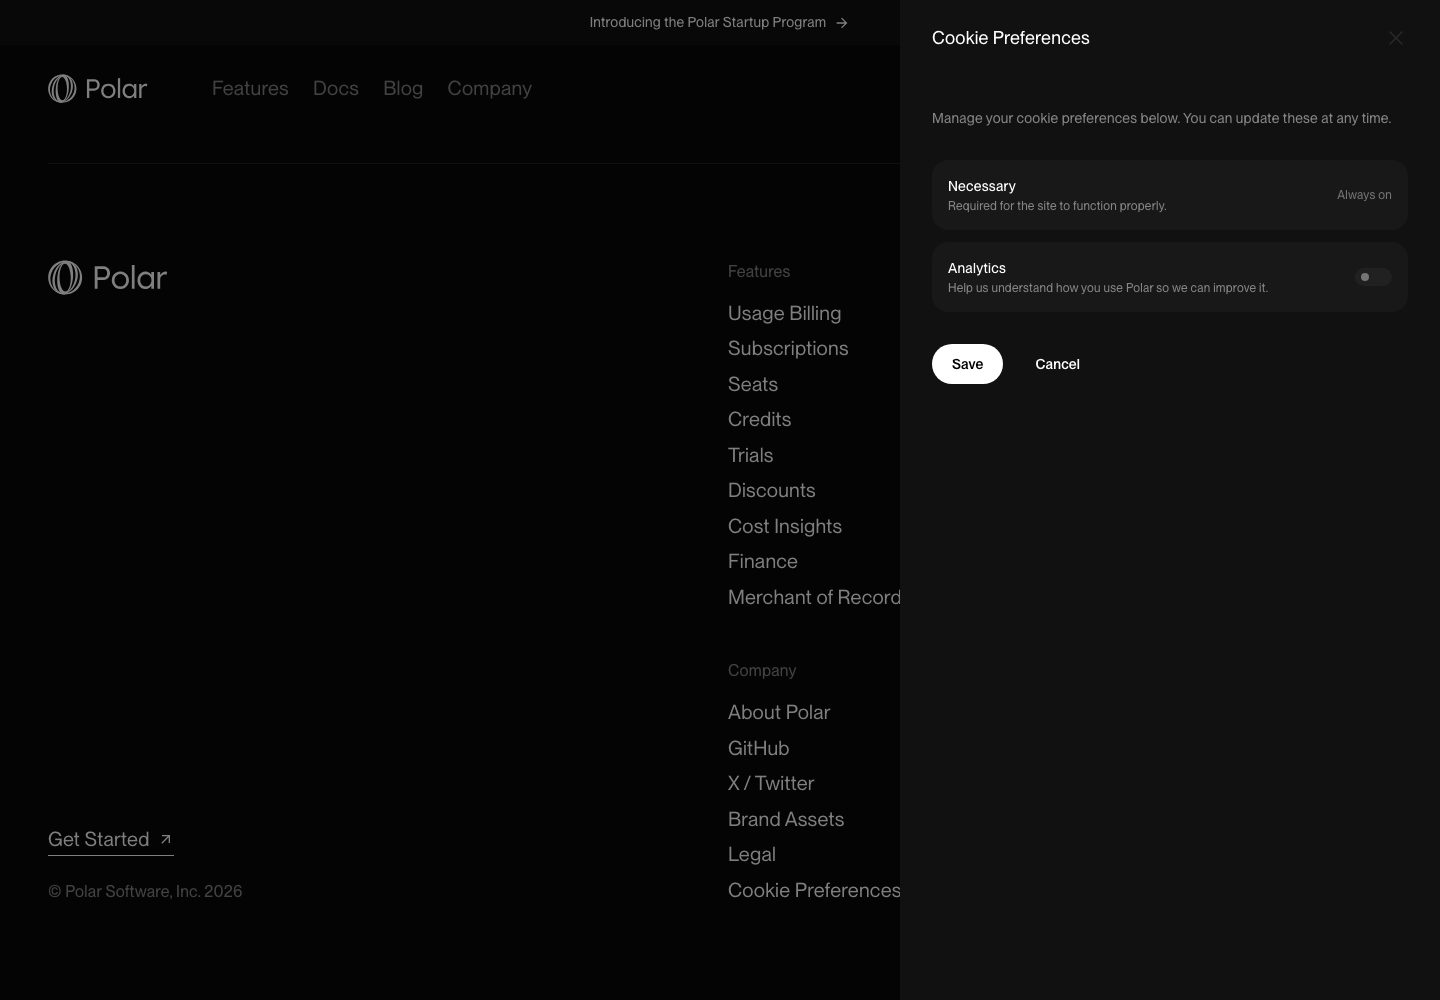Click the '© Polar Software, Inc. 2026' copyright text
1440x1000 pixels.
[x=145, y=892]
